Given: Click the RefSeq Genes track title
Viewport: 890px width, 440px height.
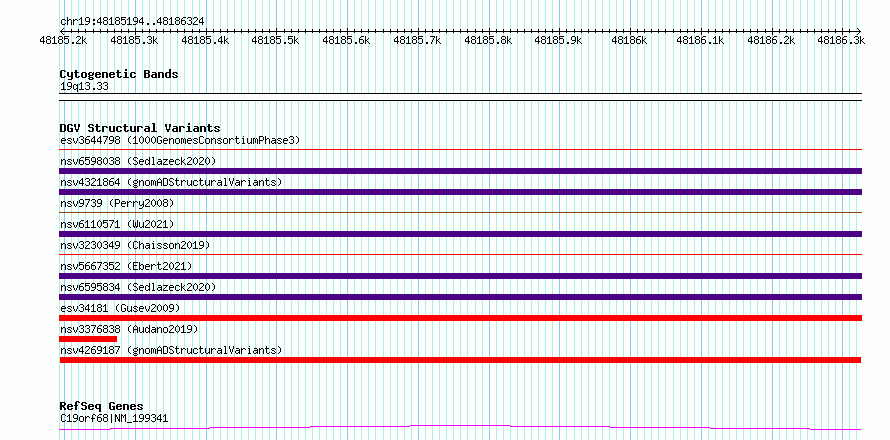Looking at the screenshot, I should pyautogui.click(x=101, y=407).
